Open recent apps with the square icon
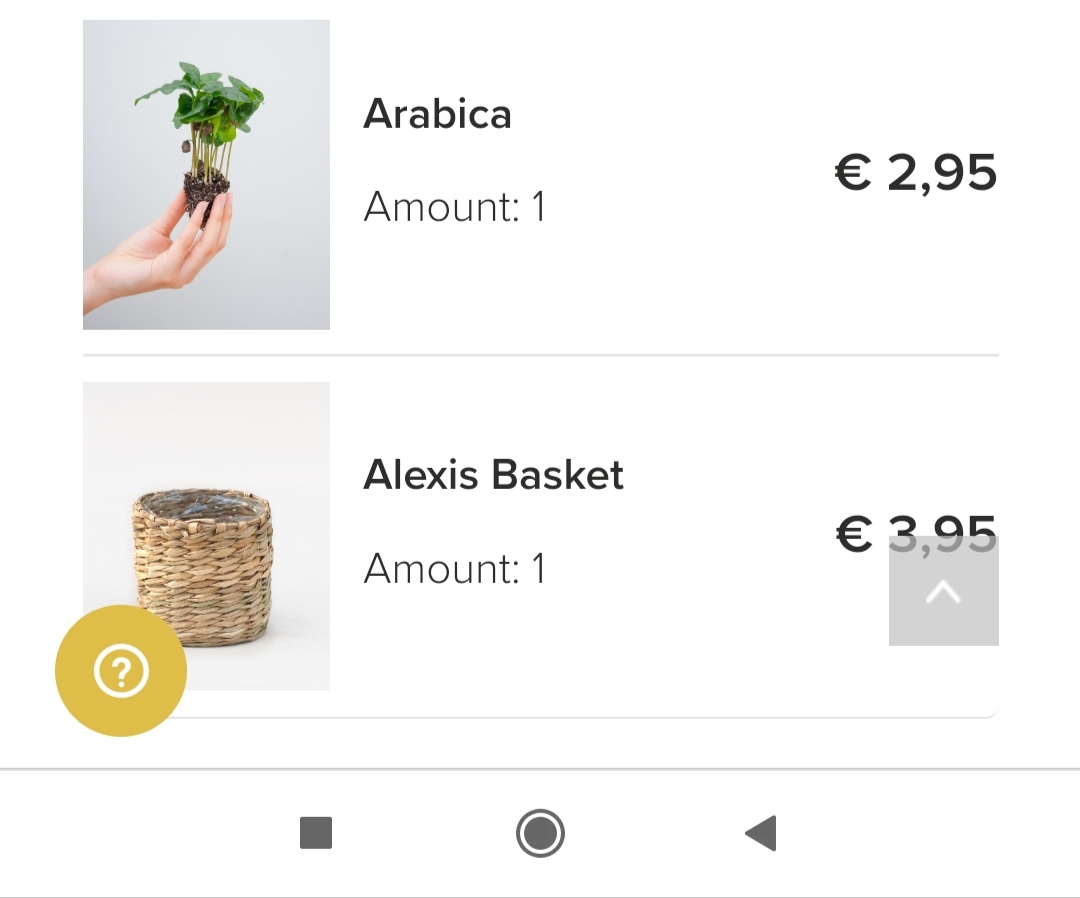Image resolution: width=1080 pixels, height=898 pixels. (x=316, y=833)
